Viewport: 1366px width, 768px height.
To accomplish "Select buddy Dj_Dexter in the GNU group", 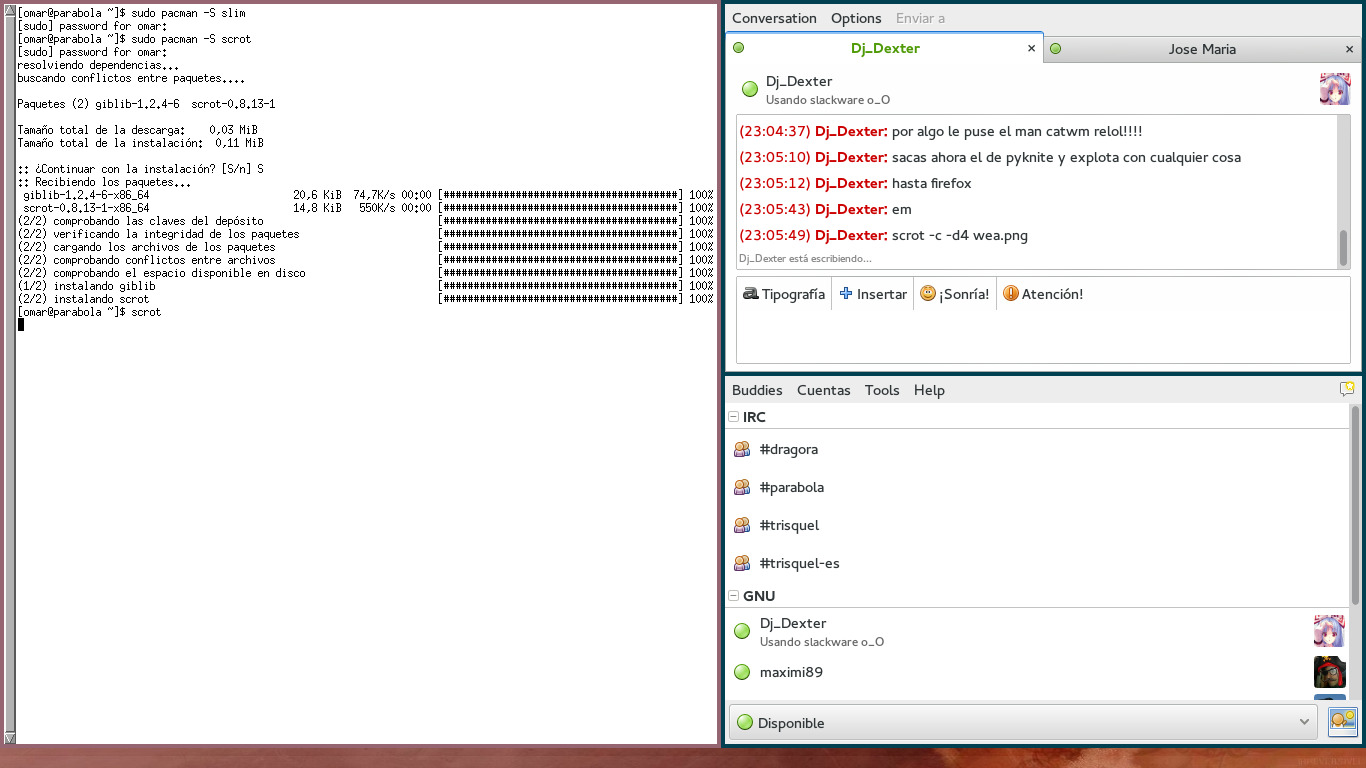I will [x=1037, y=631].
